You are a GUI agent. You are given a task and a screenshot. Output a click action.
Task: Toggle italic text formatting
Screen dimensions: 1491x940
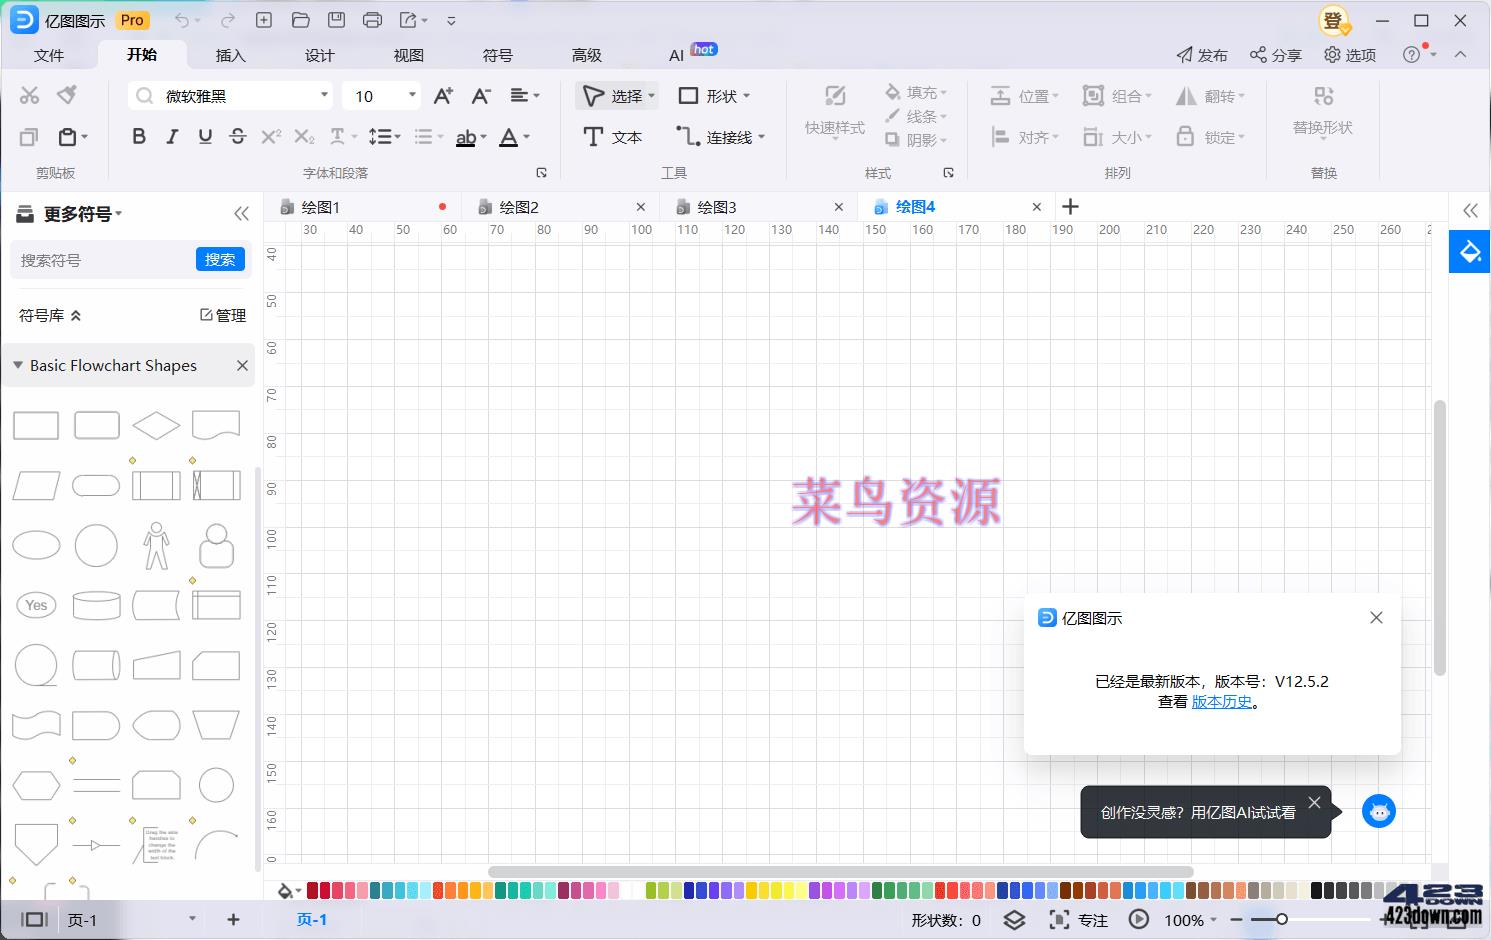click(172, 137)
